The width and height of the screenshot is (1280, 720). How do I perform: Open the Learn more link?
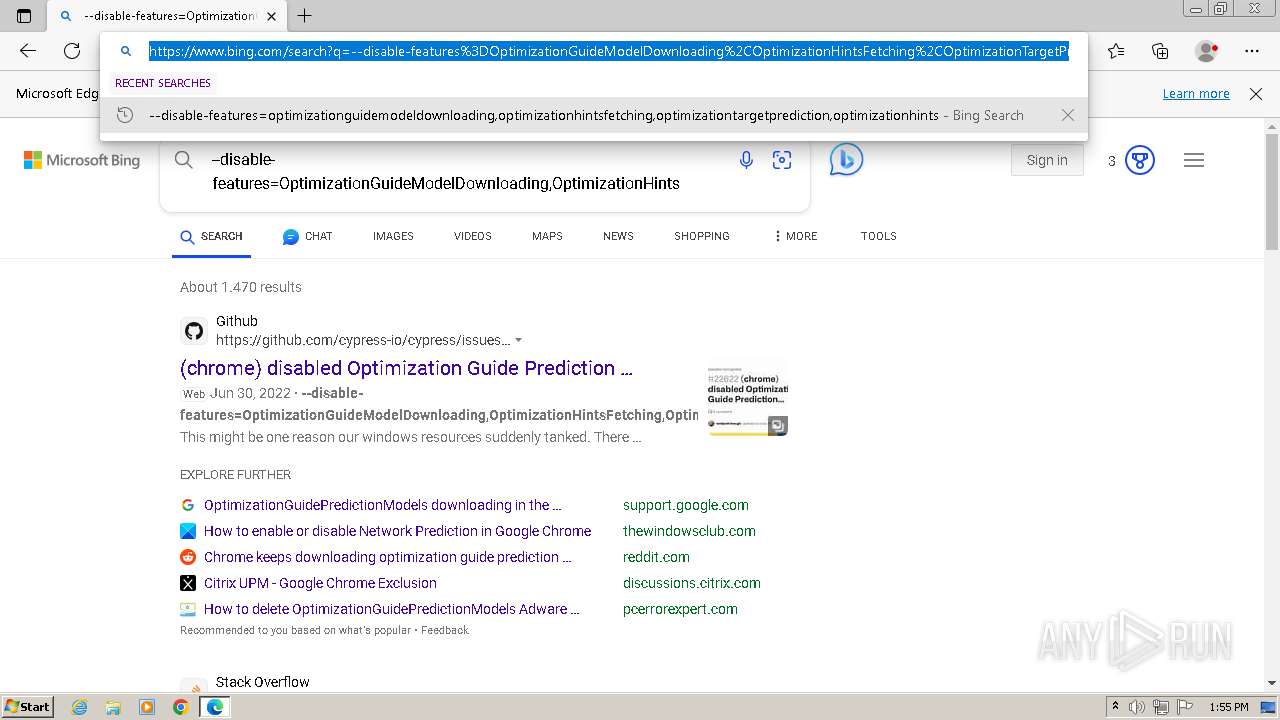point(1196,94)
